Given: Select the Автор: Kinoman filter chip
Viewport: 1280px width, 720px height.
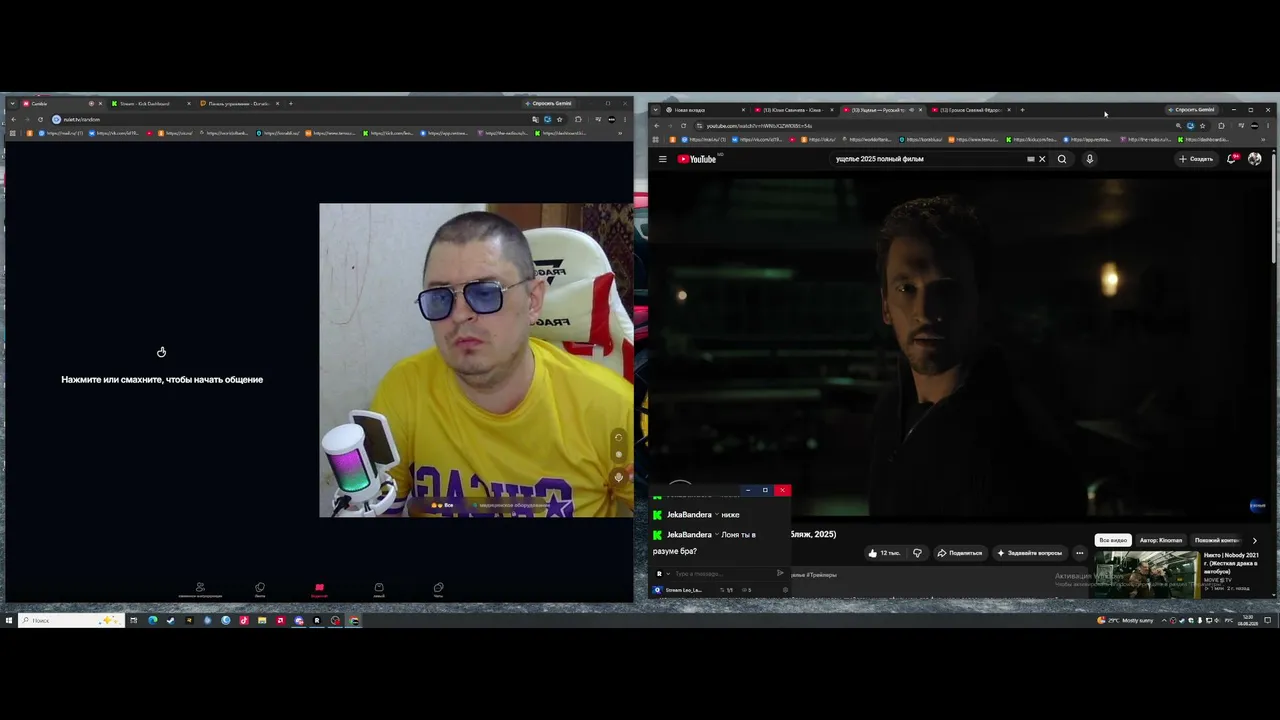Looking at the screenshot, I should pos(1161,540).
